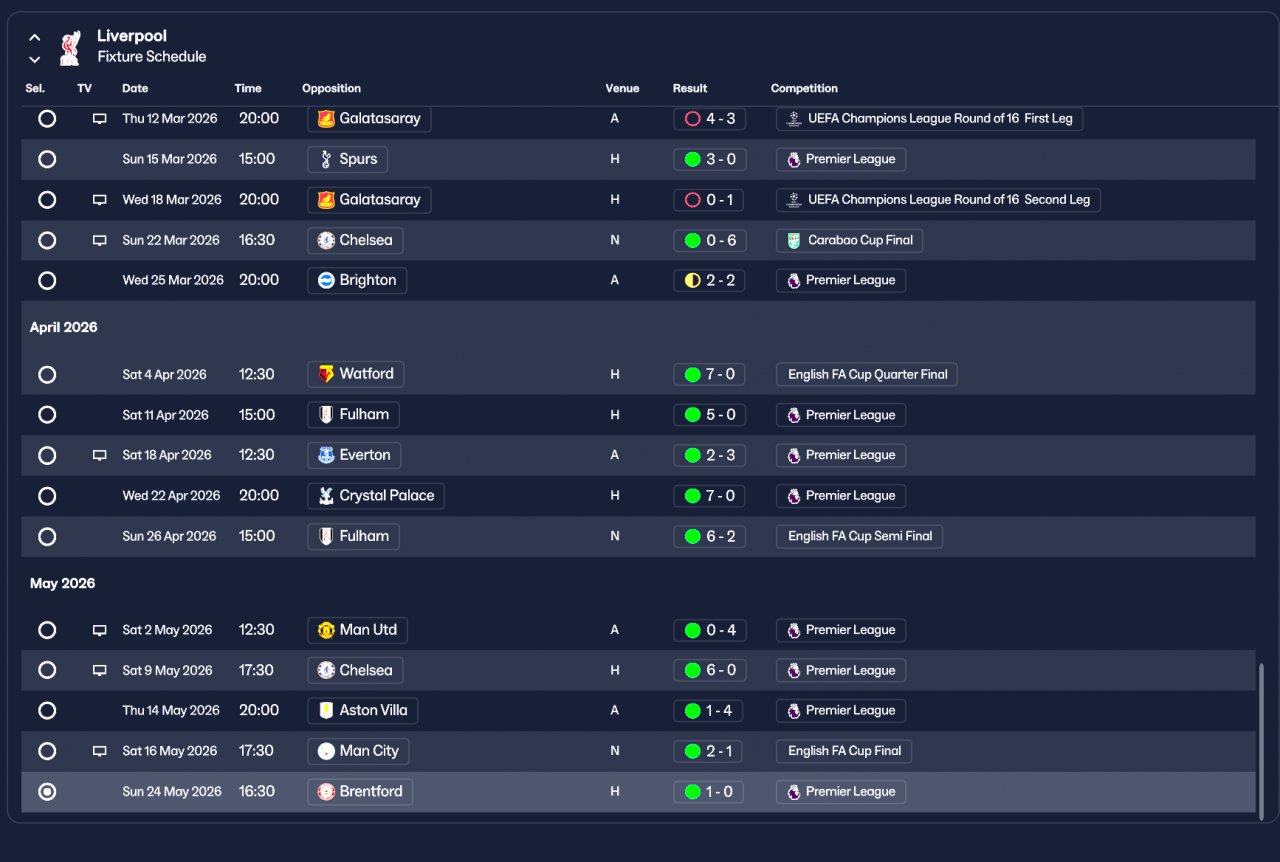
Task: Click the Brentford club badge
Action: tap(326, 792)
